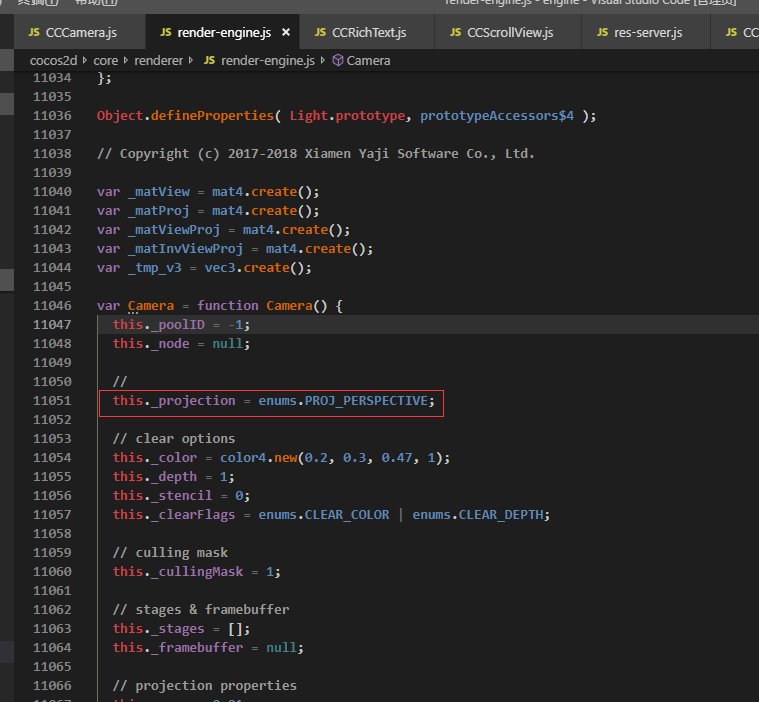This screenshot has height=702, width=759.
Task: Click the JS icon on res-server.js tab
Action: click(602, 33)
